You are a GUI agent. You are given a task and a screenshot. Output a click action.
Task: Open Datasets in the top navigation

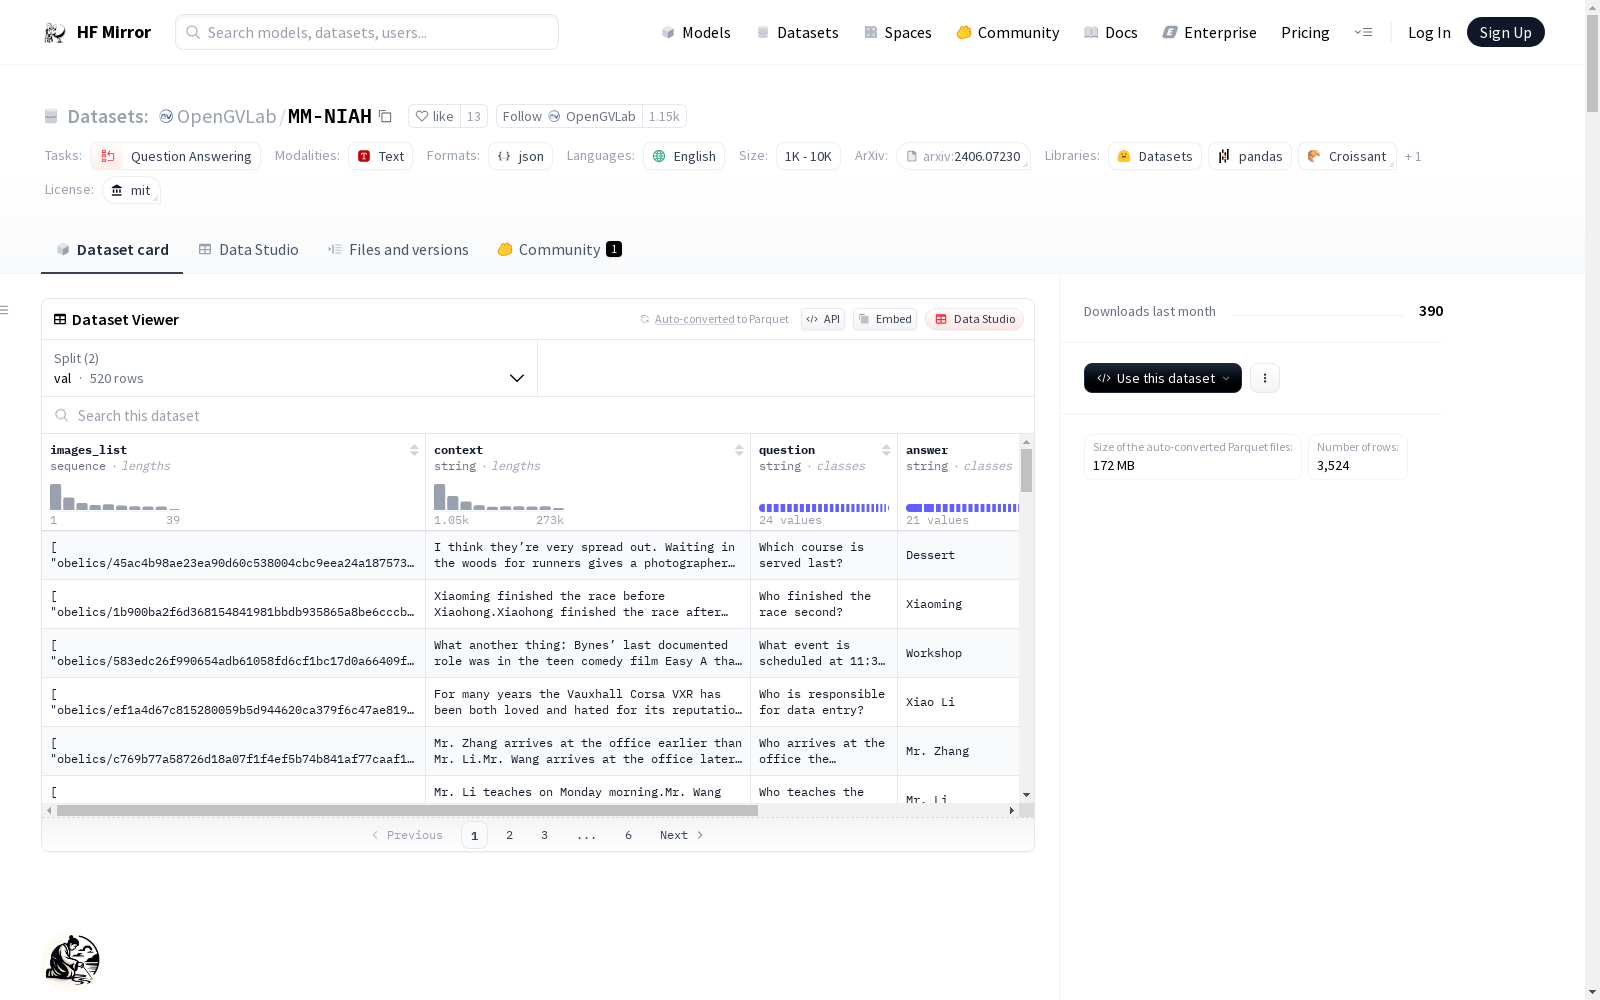pos(797,32)
